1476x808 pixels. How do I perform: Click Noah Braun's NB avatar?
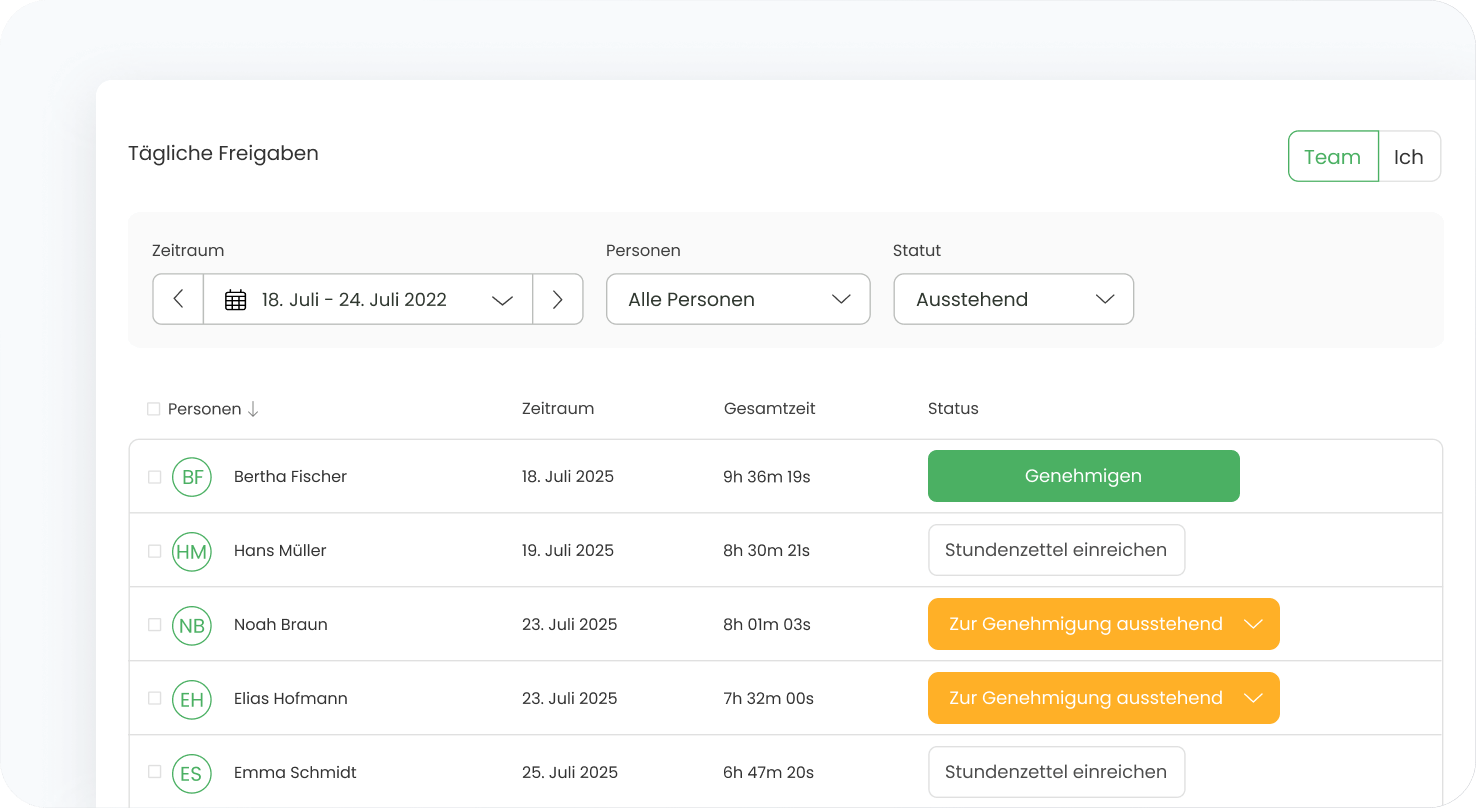point(192,625)
